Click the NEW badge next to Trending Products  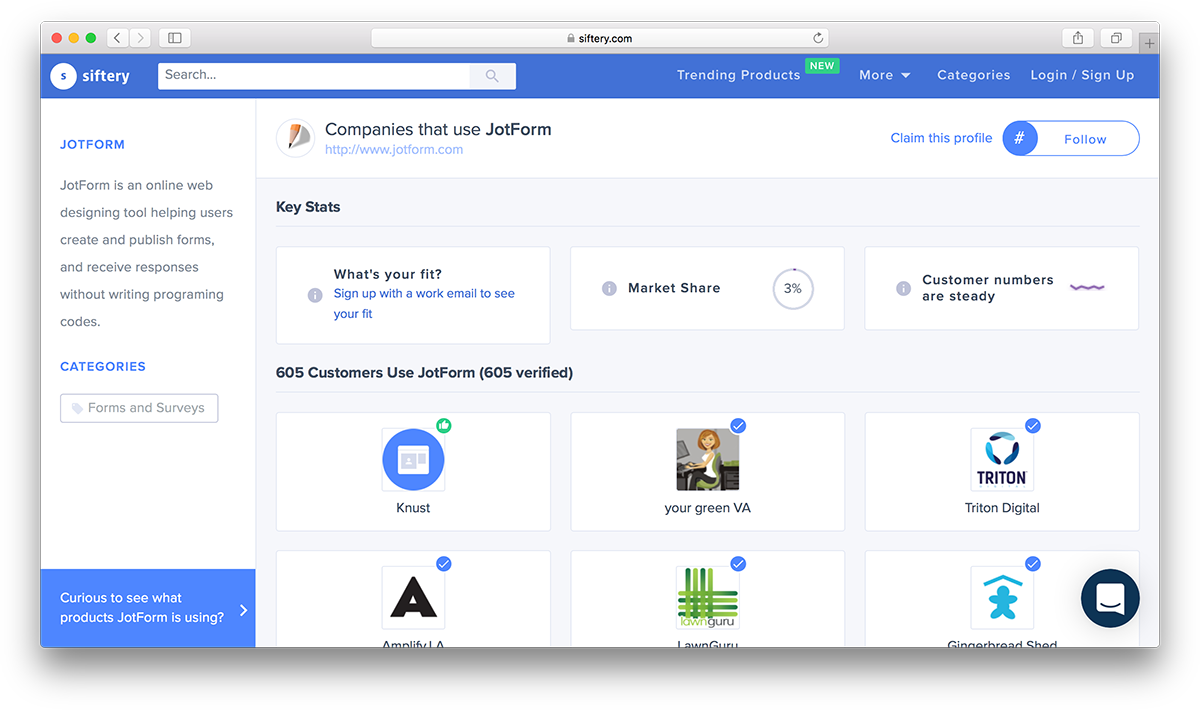[822, 66]
